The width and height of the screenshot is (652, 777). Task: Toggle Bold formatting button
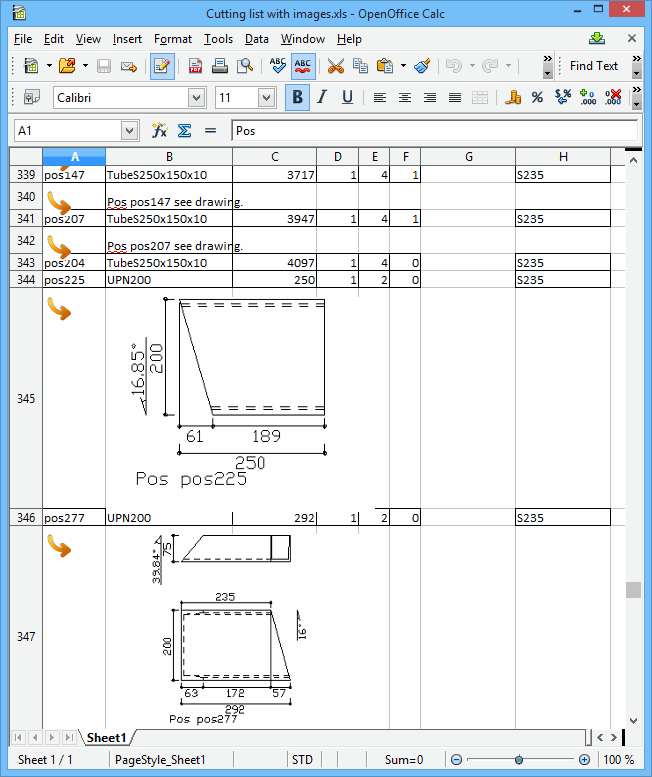click(297, 98)
